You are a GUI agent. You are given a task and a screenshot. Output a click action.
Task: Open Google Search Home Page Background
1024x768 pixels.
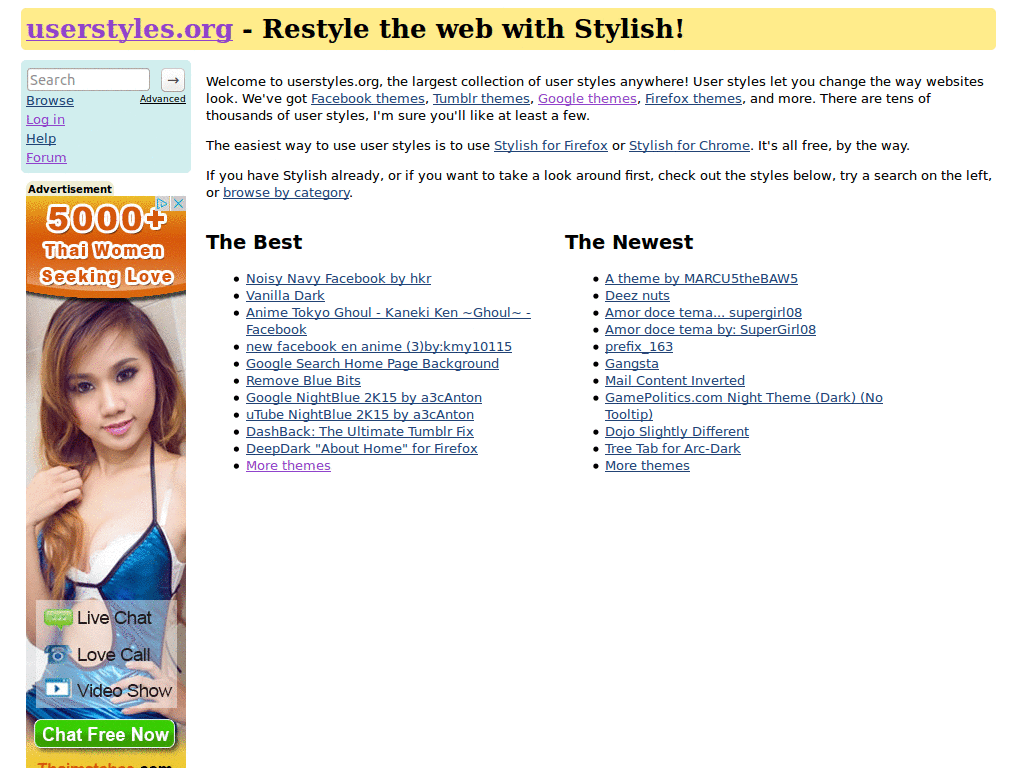(372, 364)
